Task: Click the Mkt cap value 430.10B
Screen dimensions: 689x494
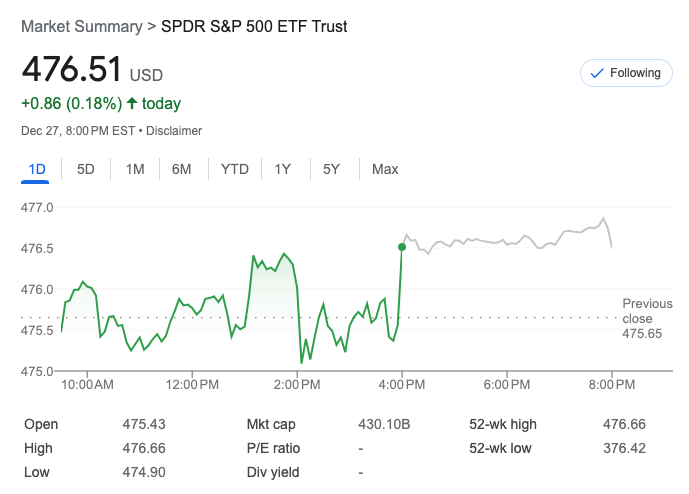Action: coord(384,424)
